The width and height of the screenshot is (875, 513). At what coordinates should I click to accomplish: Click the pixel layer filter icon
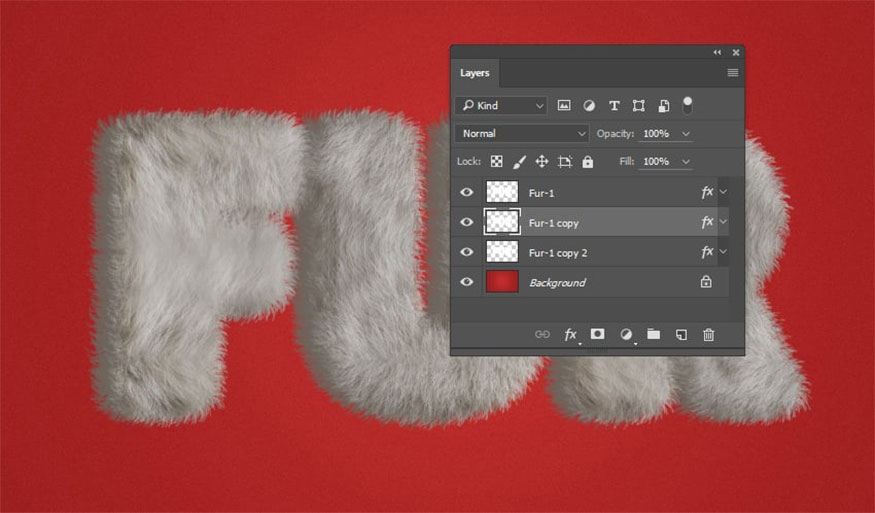pyautogui.click(x=564, y=105)
